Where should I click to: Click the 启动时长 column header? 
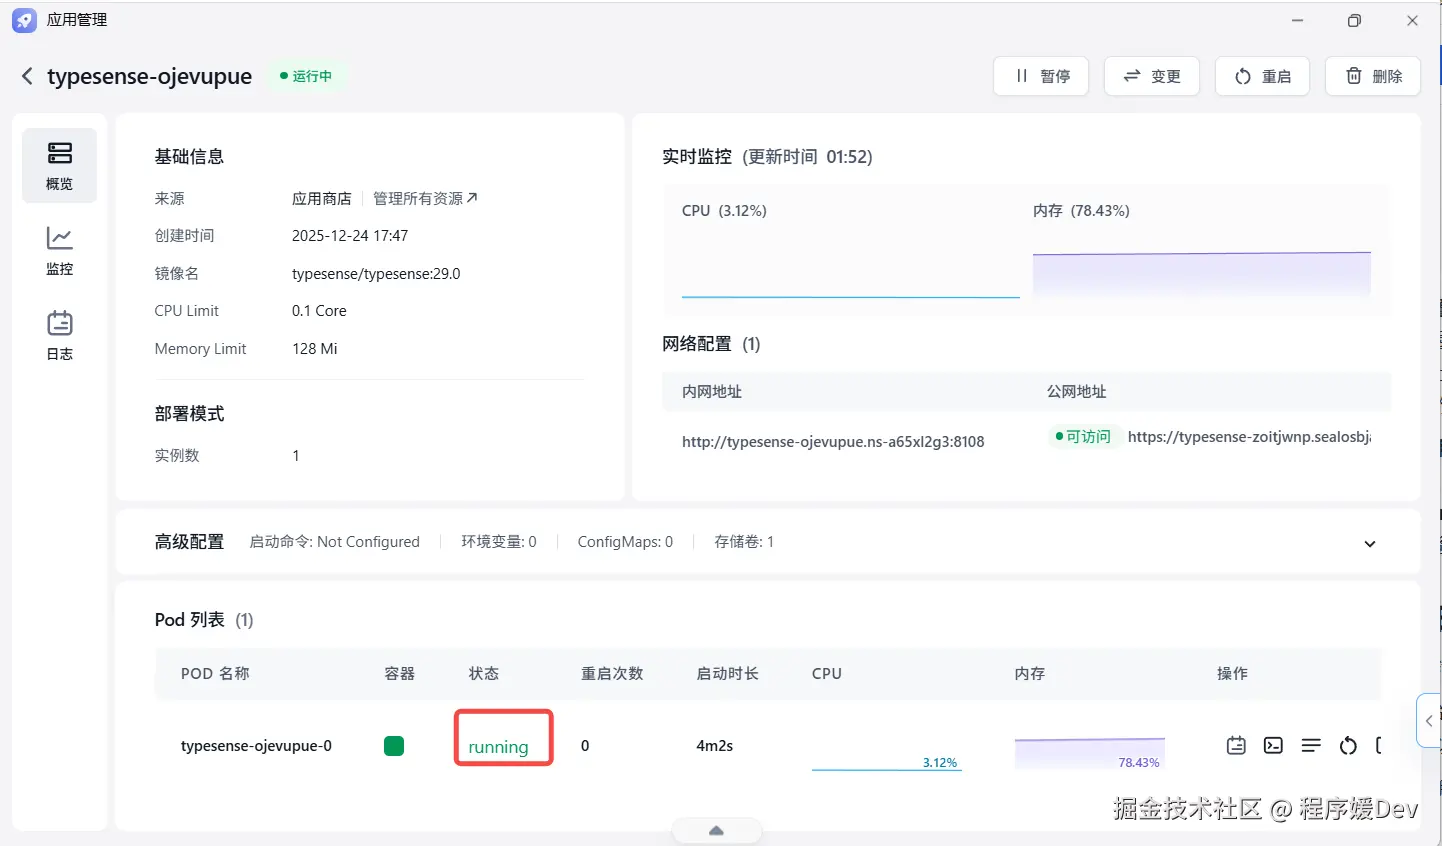[727, 674]
